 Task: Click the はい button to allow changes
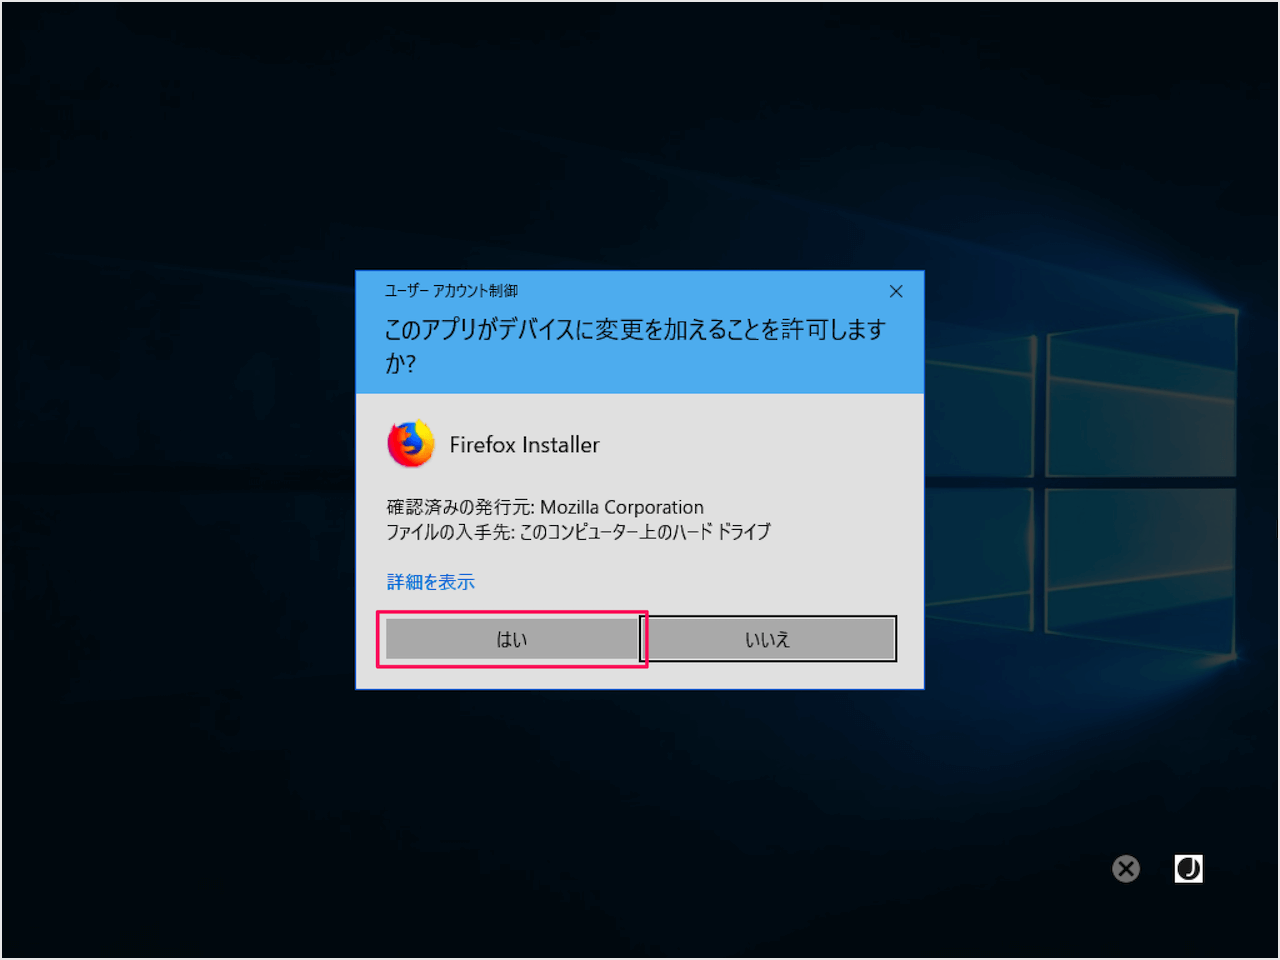(x=512, y=639)
